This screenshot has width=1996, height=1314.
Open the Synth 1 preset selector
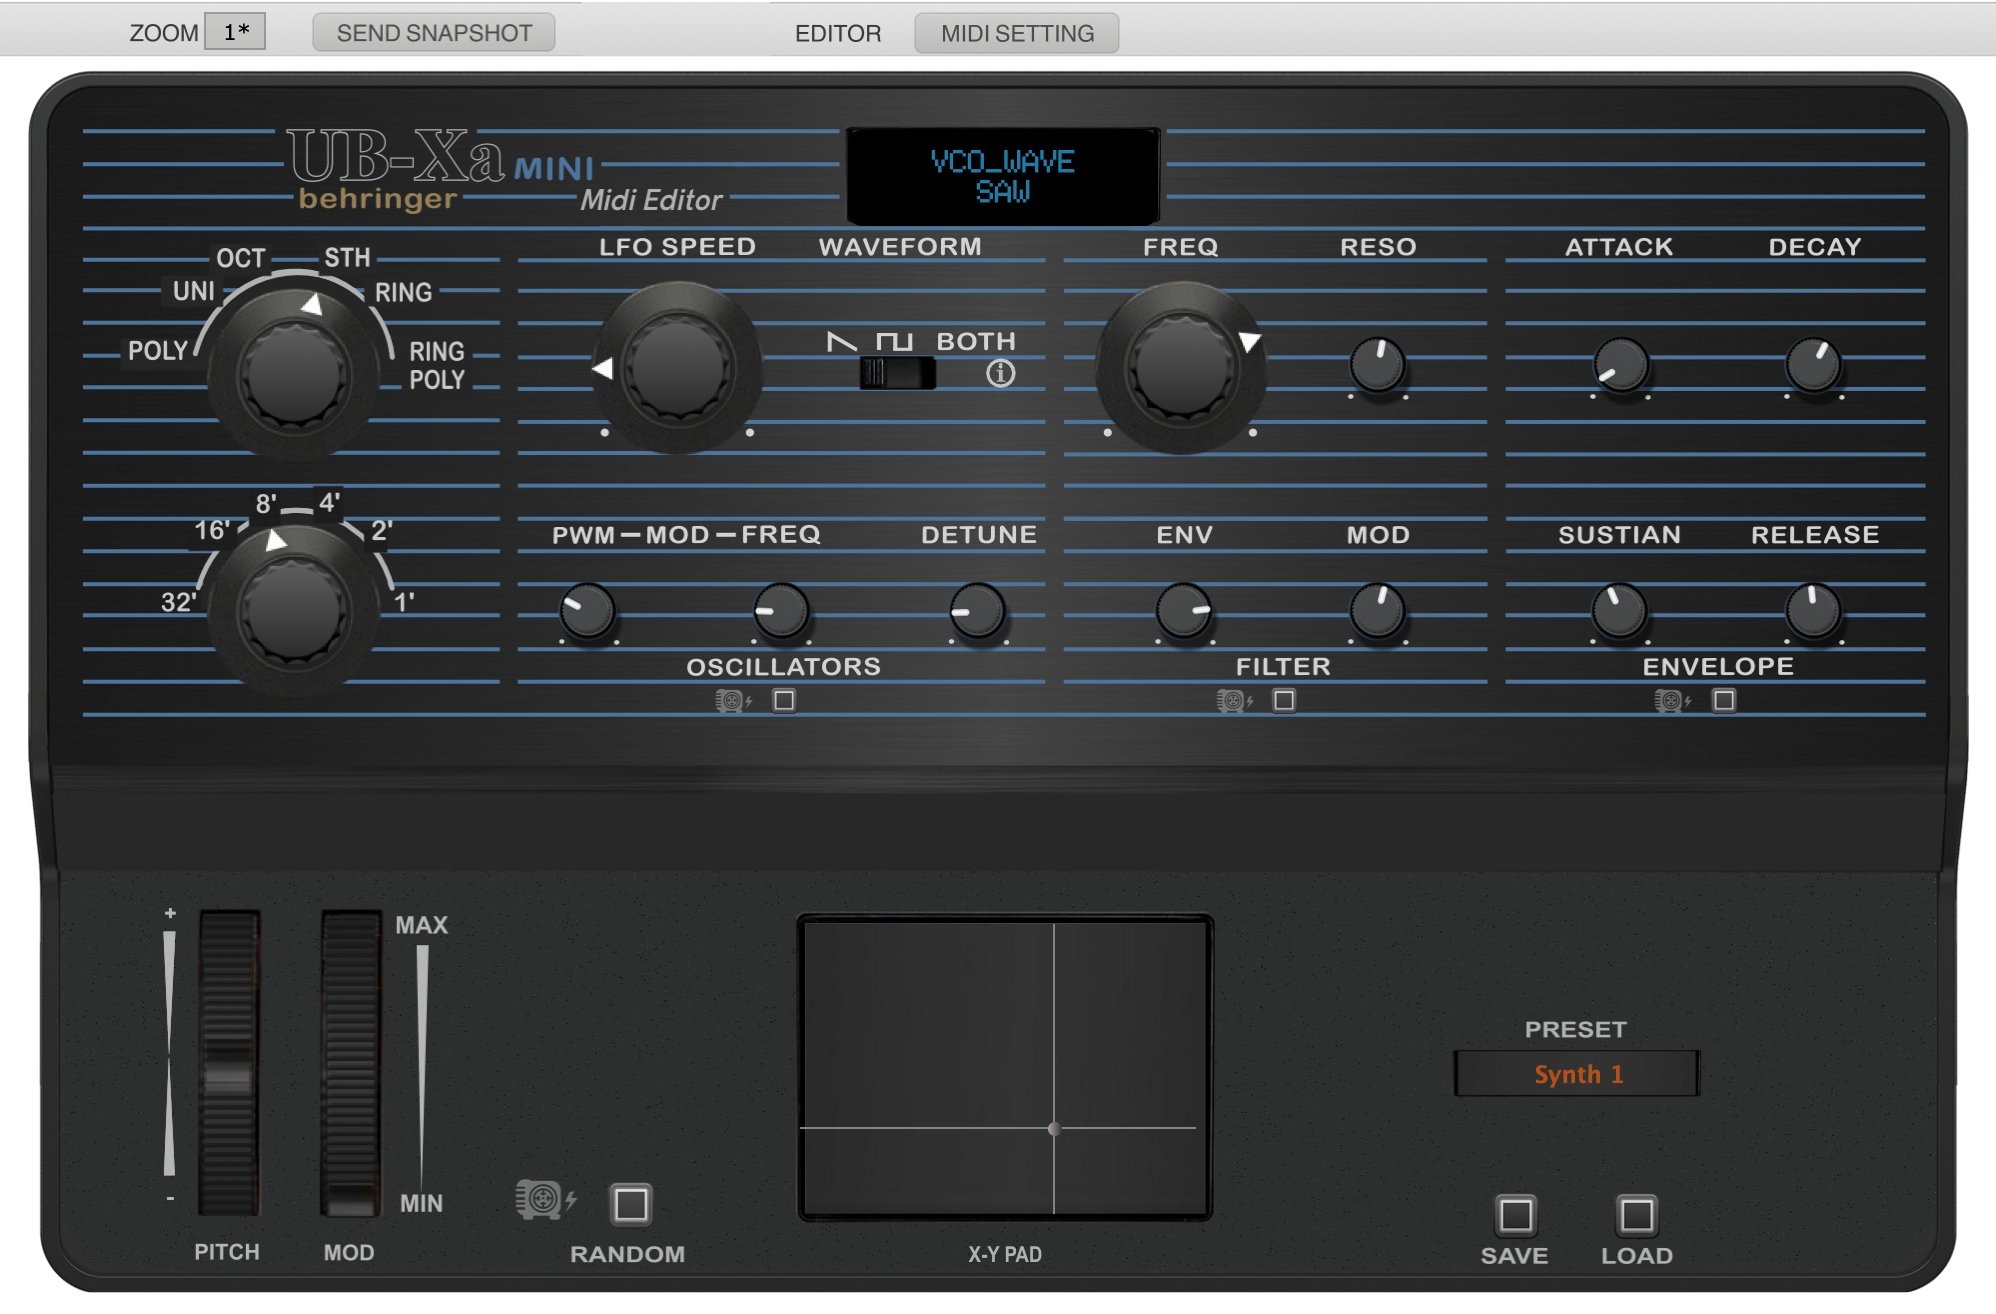(1576, 1074)
